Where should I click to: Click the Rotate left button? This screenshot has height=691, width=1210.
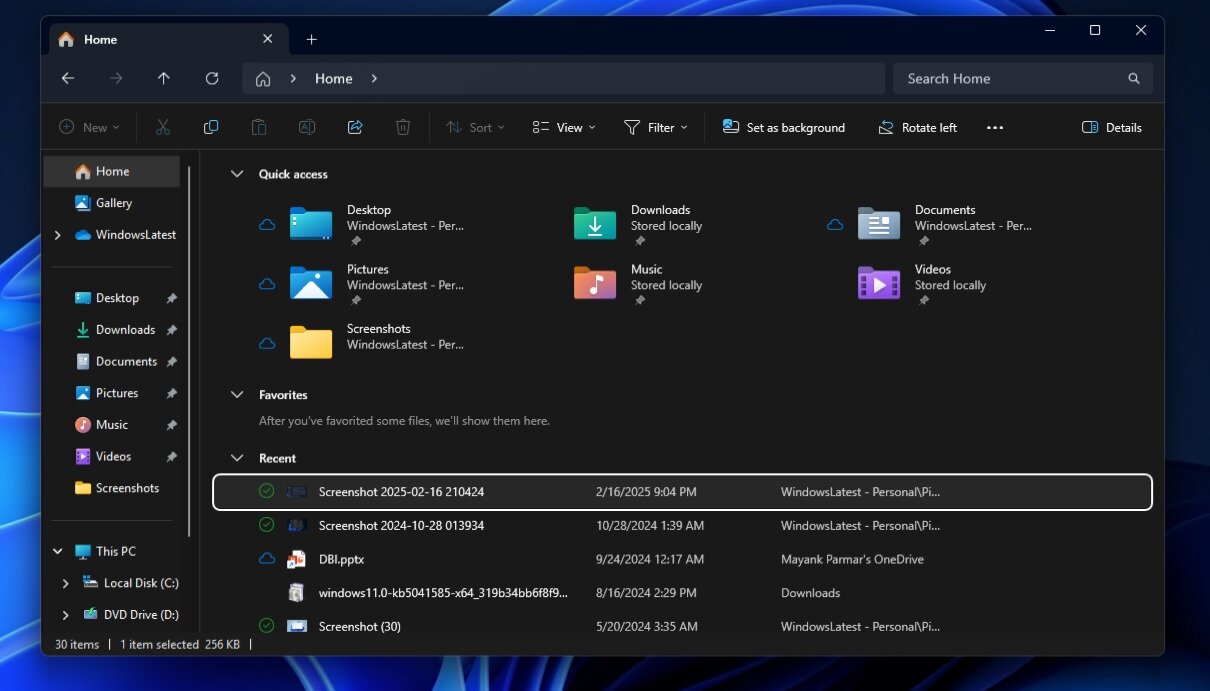point(917,127)
